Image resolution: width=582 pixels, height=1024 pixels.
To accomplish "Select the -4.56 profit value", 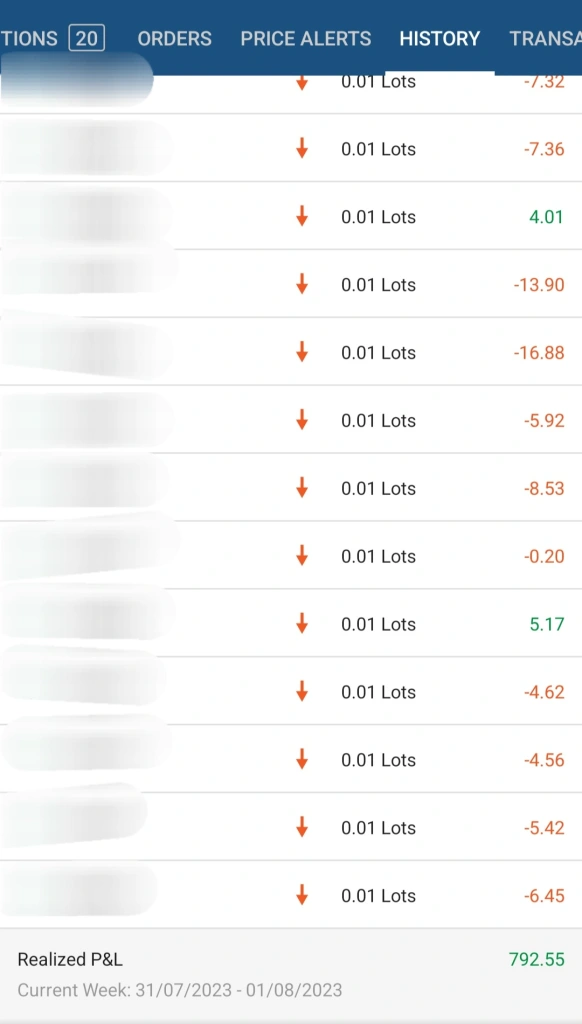I will [x=543, y=760].
